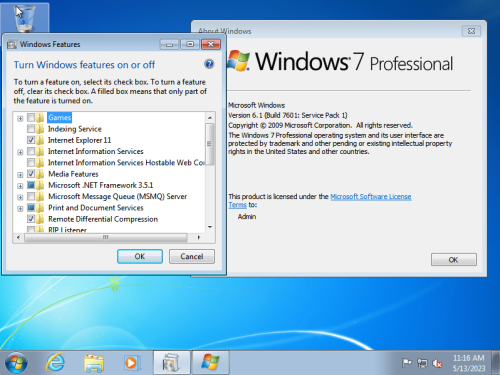Expand Print and Document Services node
The height and width of the screenshot is (375, 500).
(x=20, y=209)
